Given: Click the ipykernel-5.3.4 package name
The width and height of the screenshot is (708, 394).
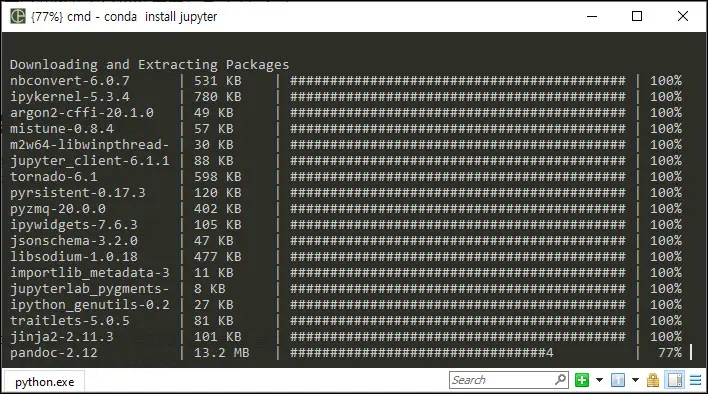Looking at the screenshot, I should click(x=70, y=97).
